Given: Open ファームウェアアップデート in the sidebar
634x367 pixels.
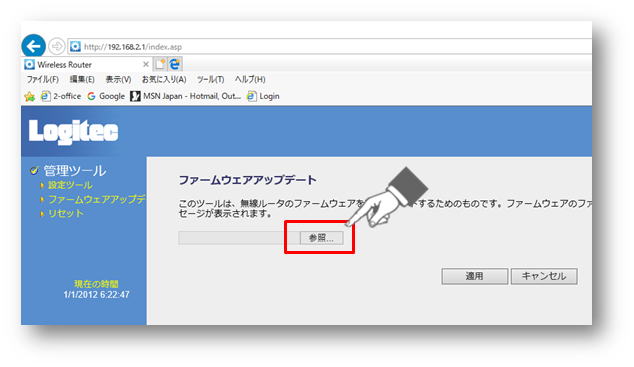Looking at the screenshot, I should (97, 199).
